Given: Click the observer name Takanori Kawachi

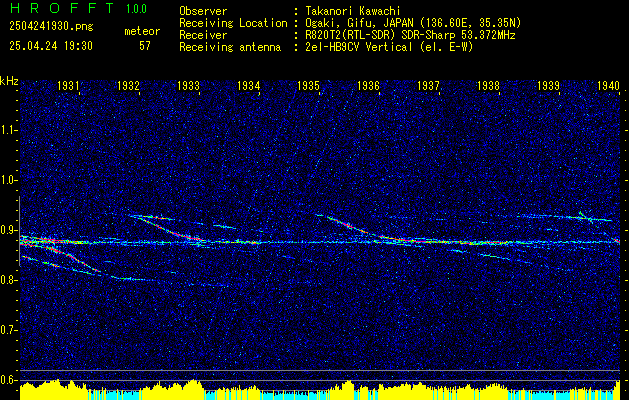Looking at the screenshot, I should tap(353, 11).
